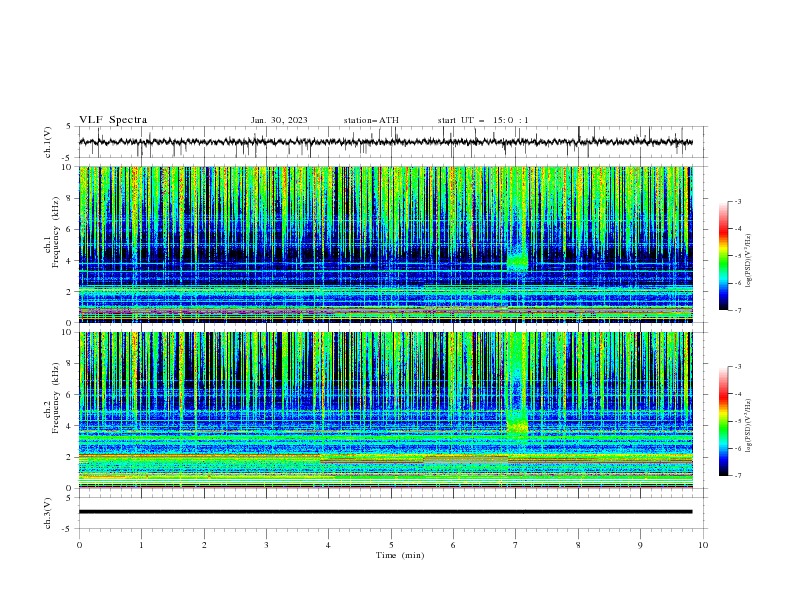792x612 pixels.
Task: Click time axis tick label "3"
Action: coord(266,545)
